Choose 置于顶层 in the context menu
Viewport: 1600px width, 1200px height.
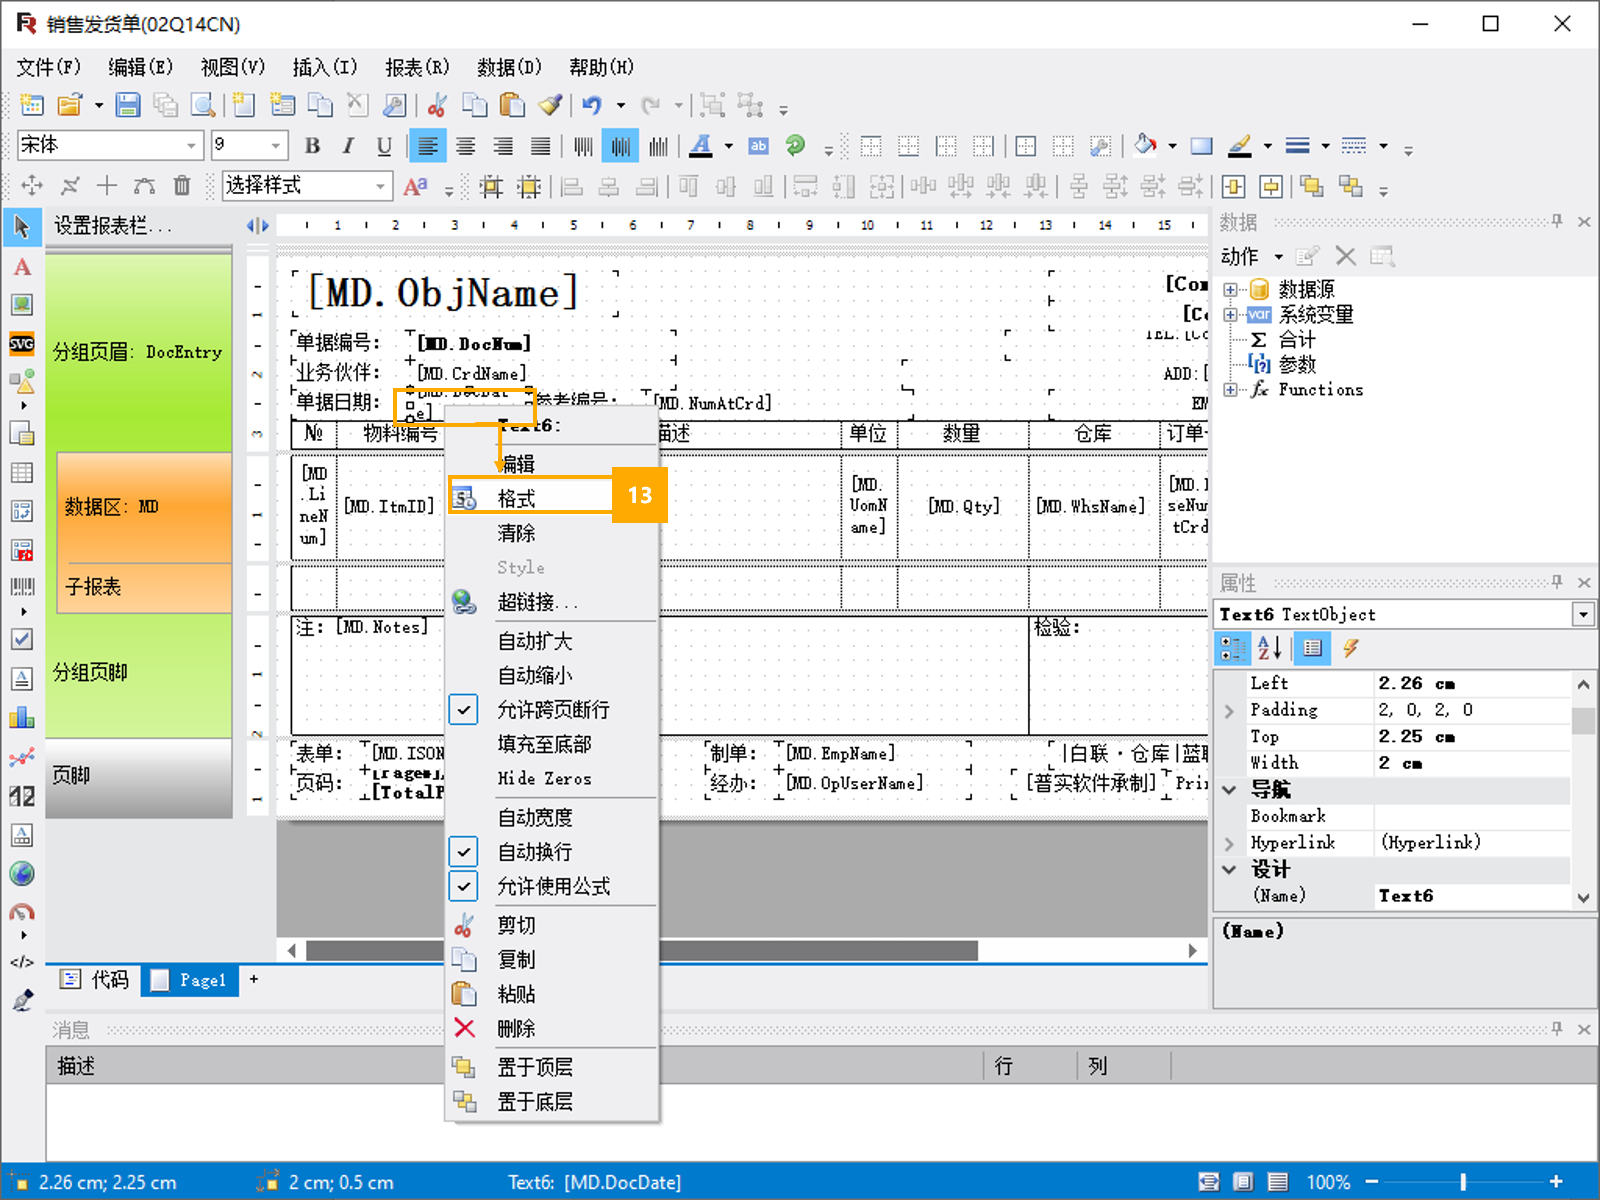tap(553, 1067)
